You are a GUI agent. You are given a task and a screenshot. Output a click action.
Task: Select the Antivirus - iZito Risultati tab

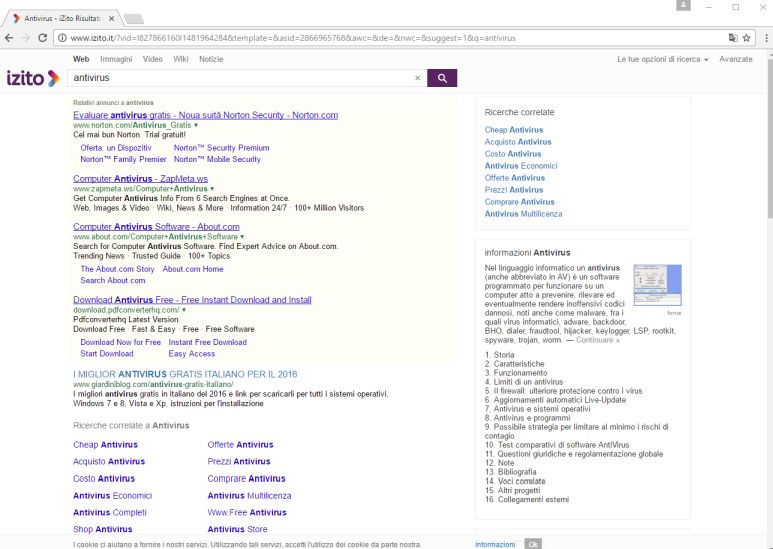pyautogui.click(x=62, y=18)
